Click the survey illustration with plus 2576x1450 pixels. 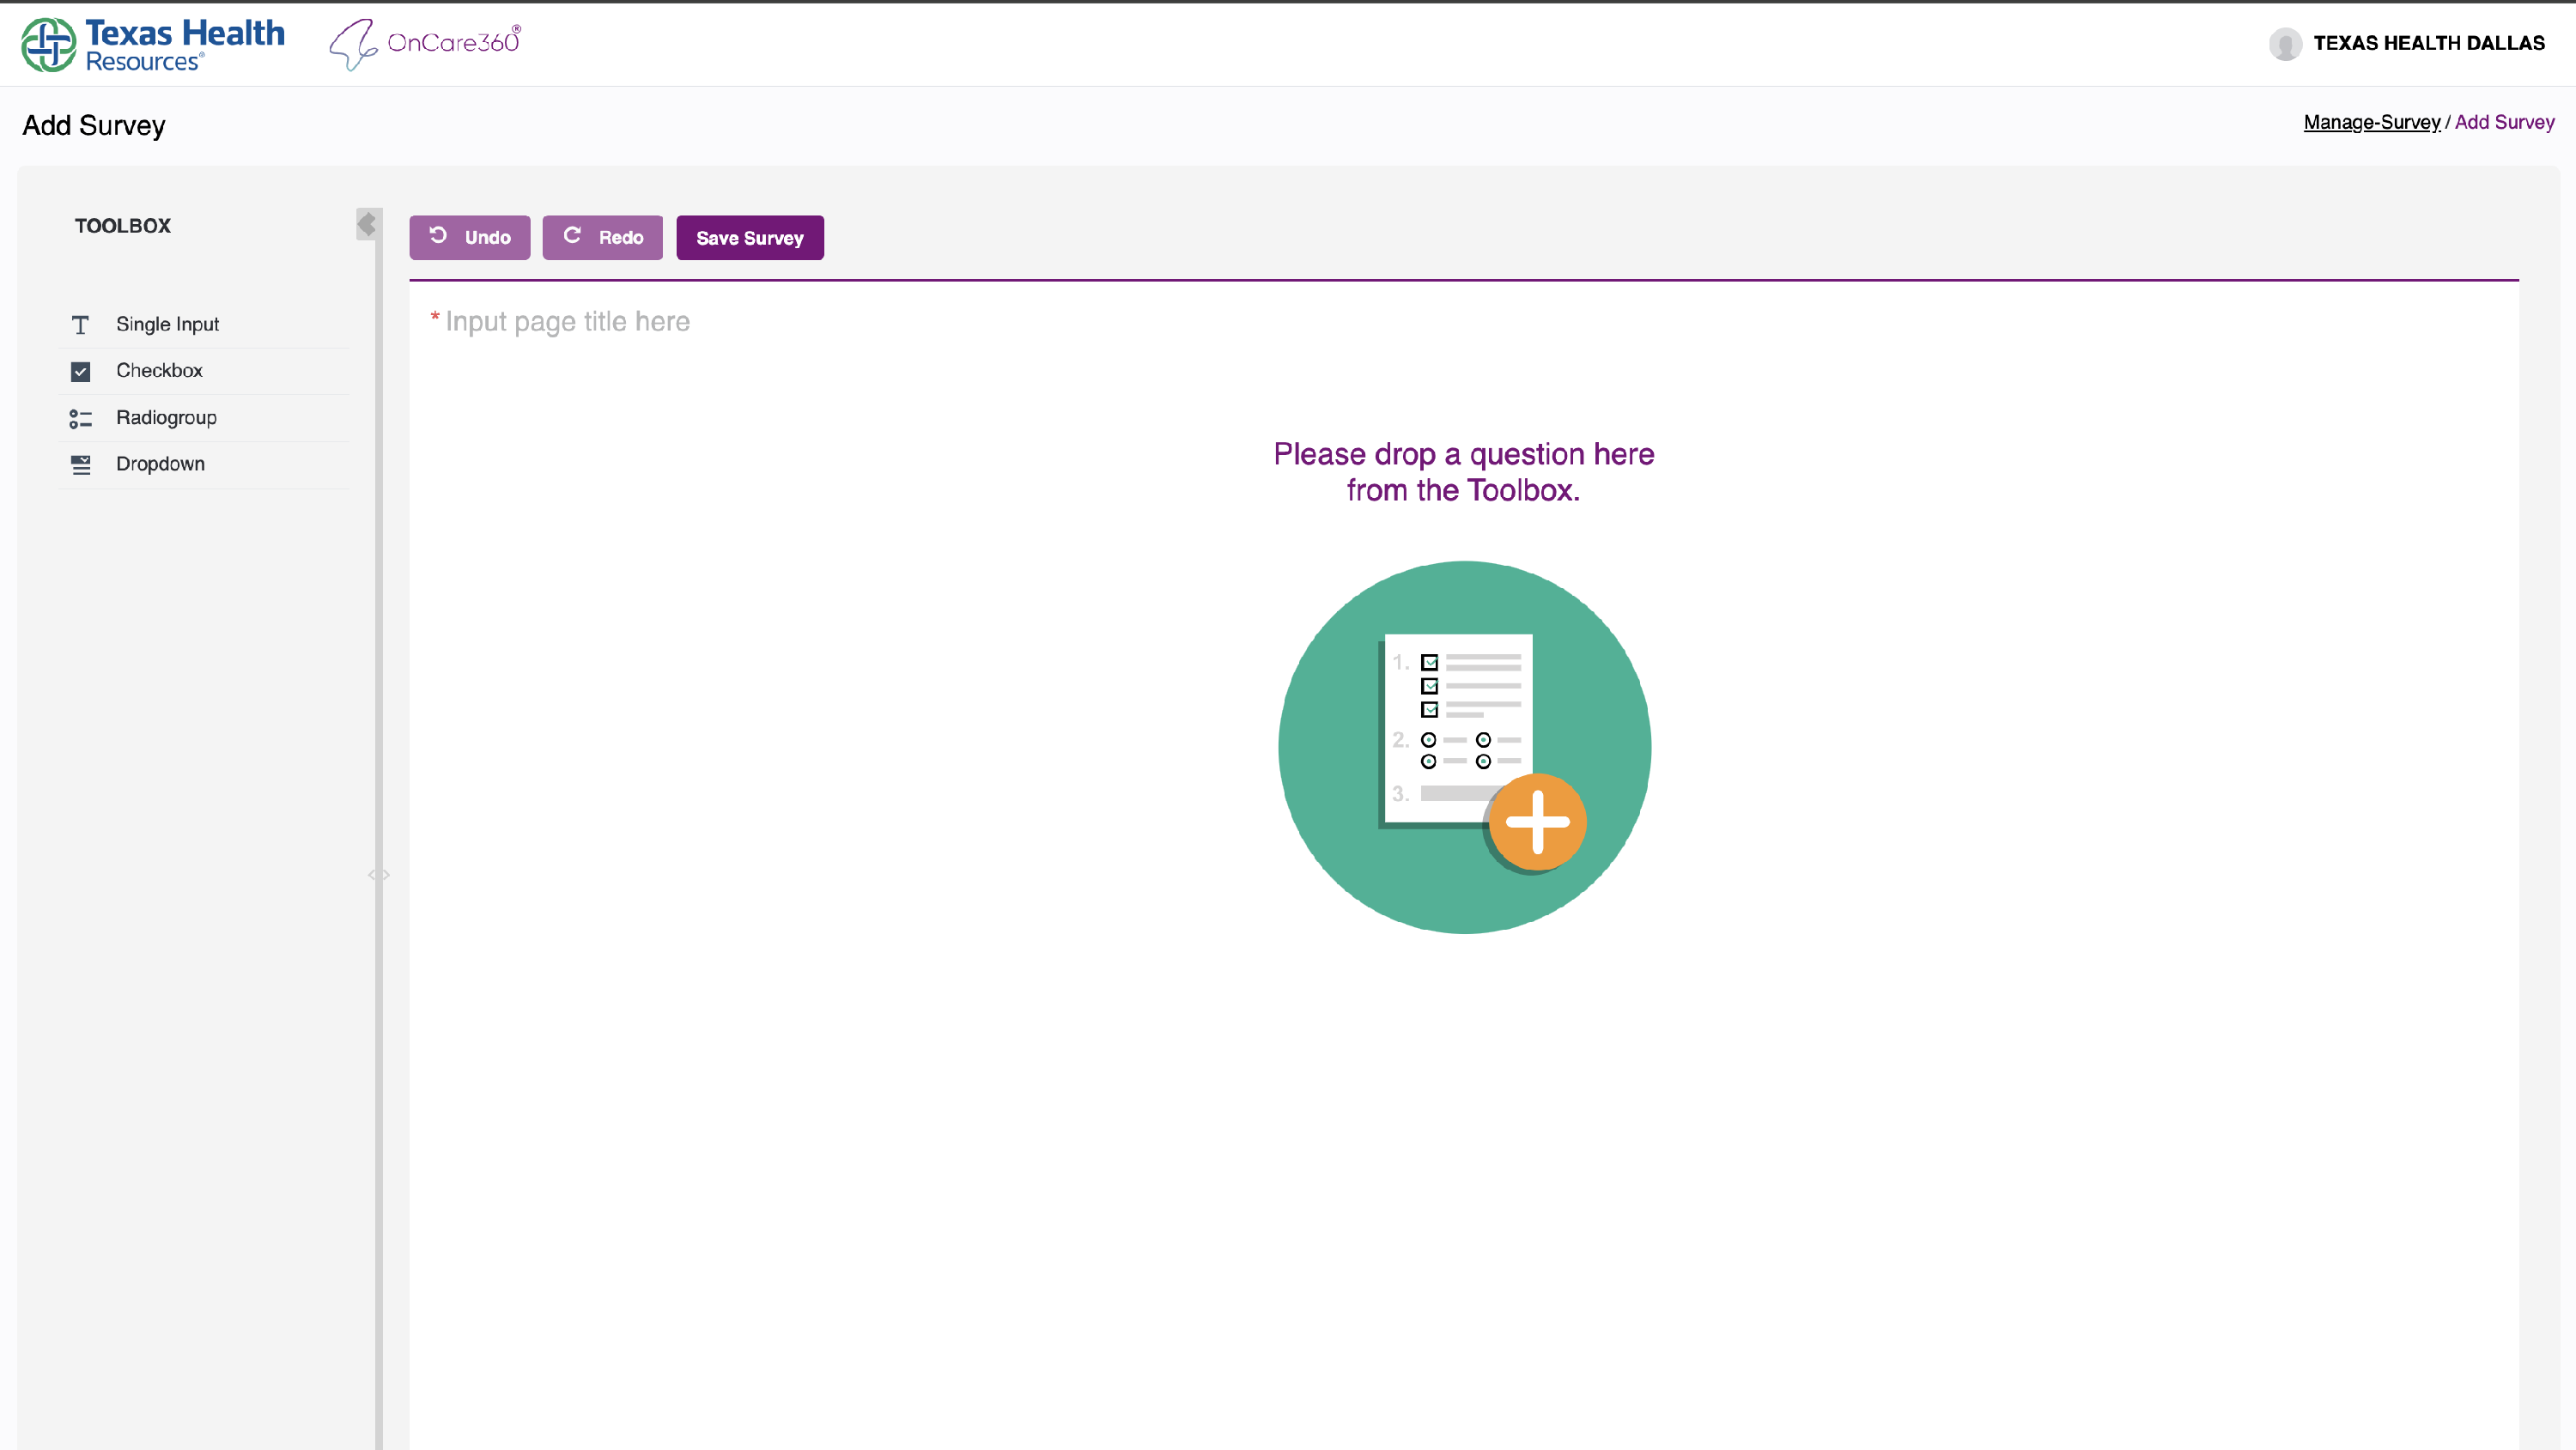[x=1464, y=747]
